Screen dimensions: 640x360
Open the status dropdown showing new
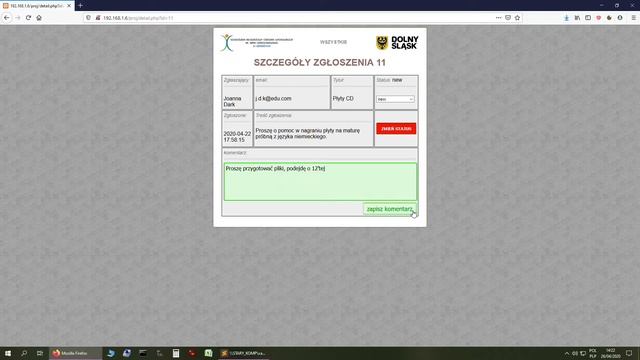coord(395,99)
